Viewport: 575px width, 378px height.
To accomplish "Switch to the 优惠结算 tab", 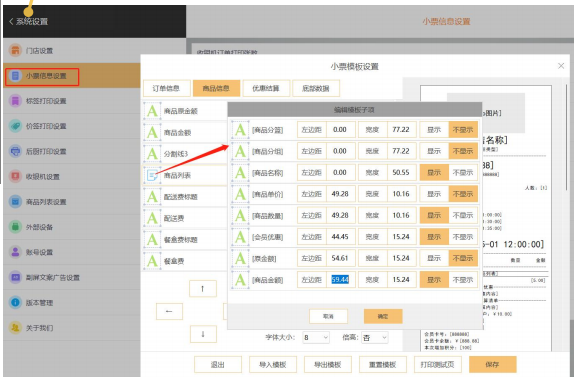I will pyautogui.click(x=266, y=88).
